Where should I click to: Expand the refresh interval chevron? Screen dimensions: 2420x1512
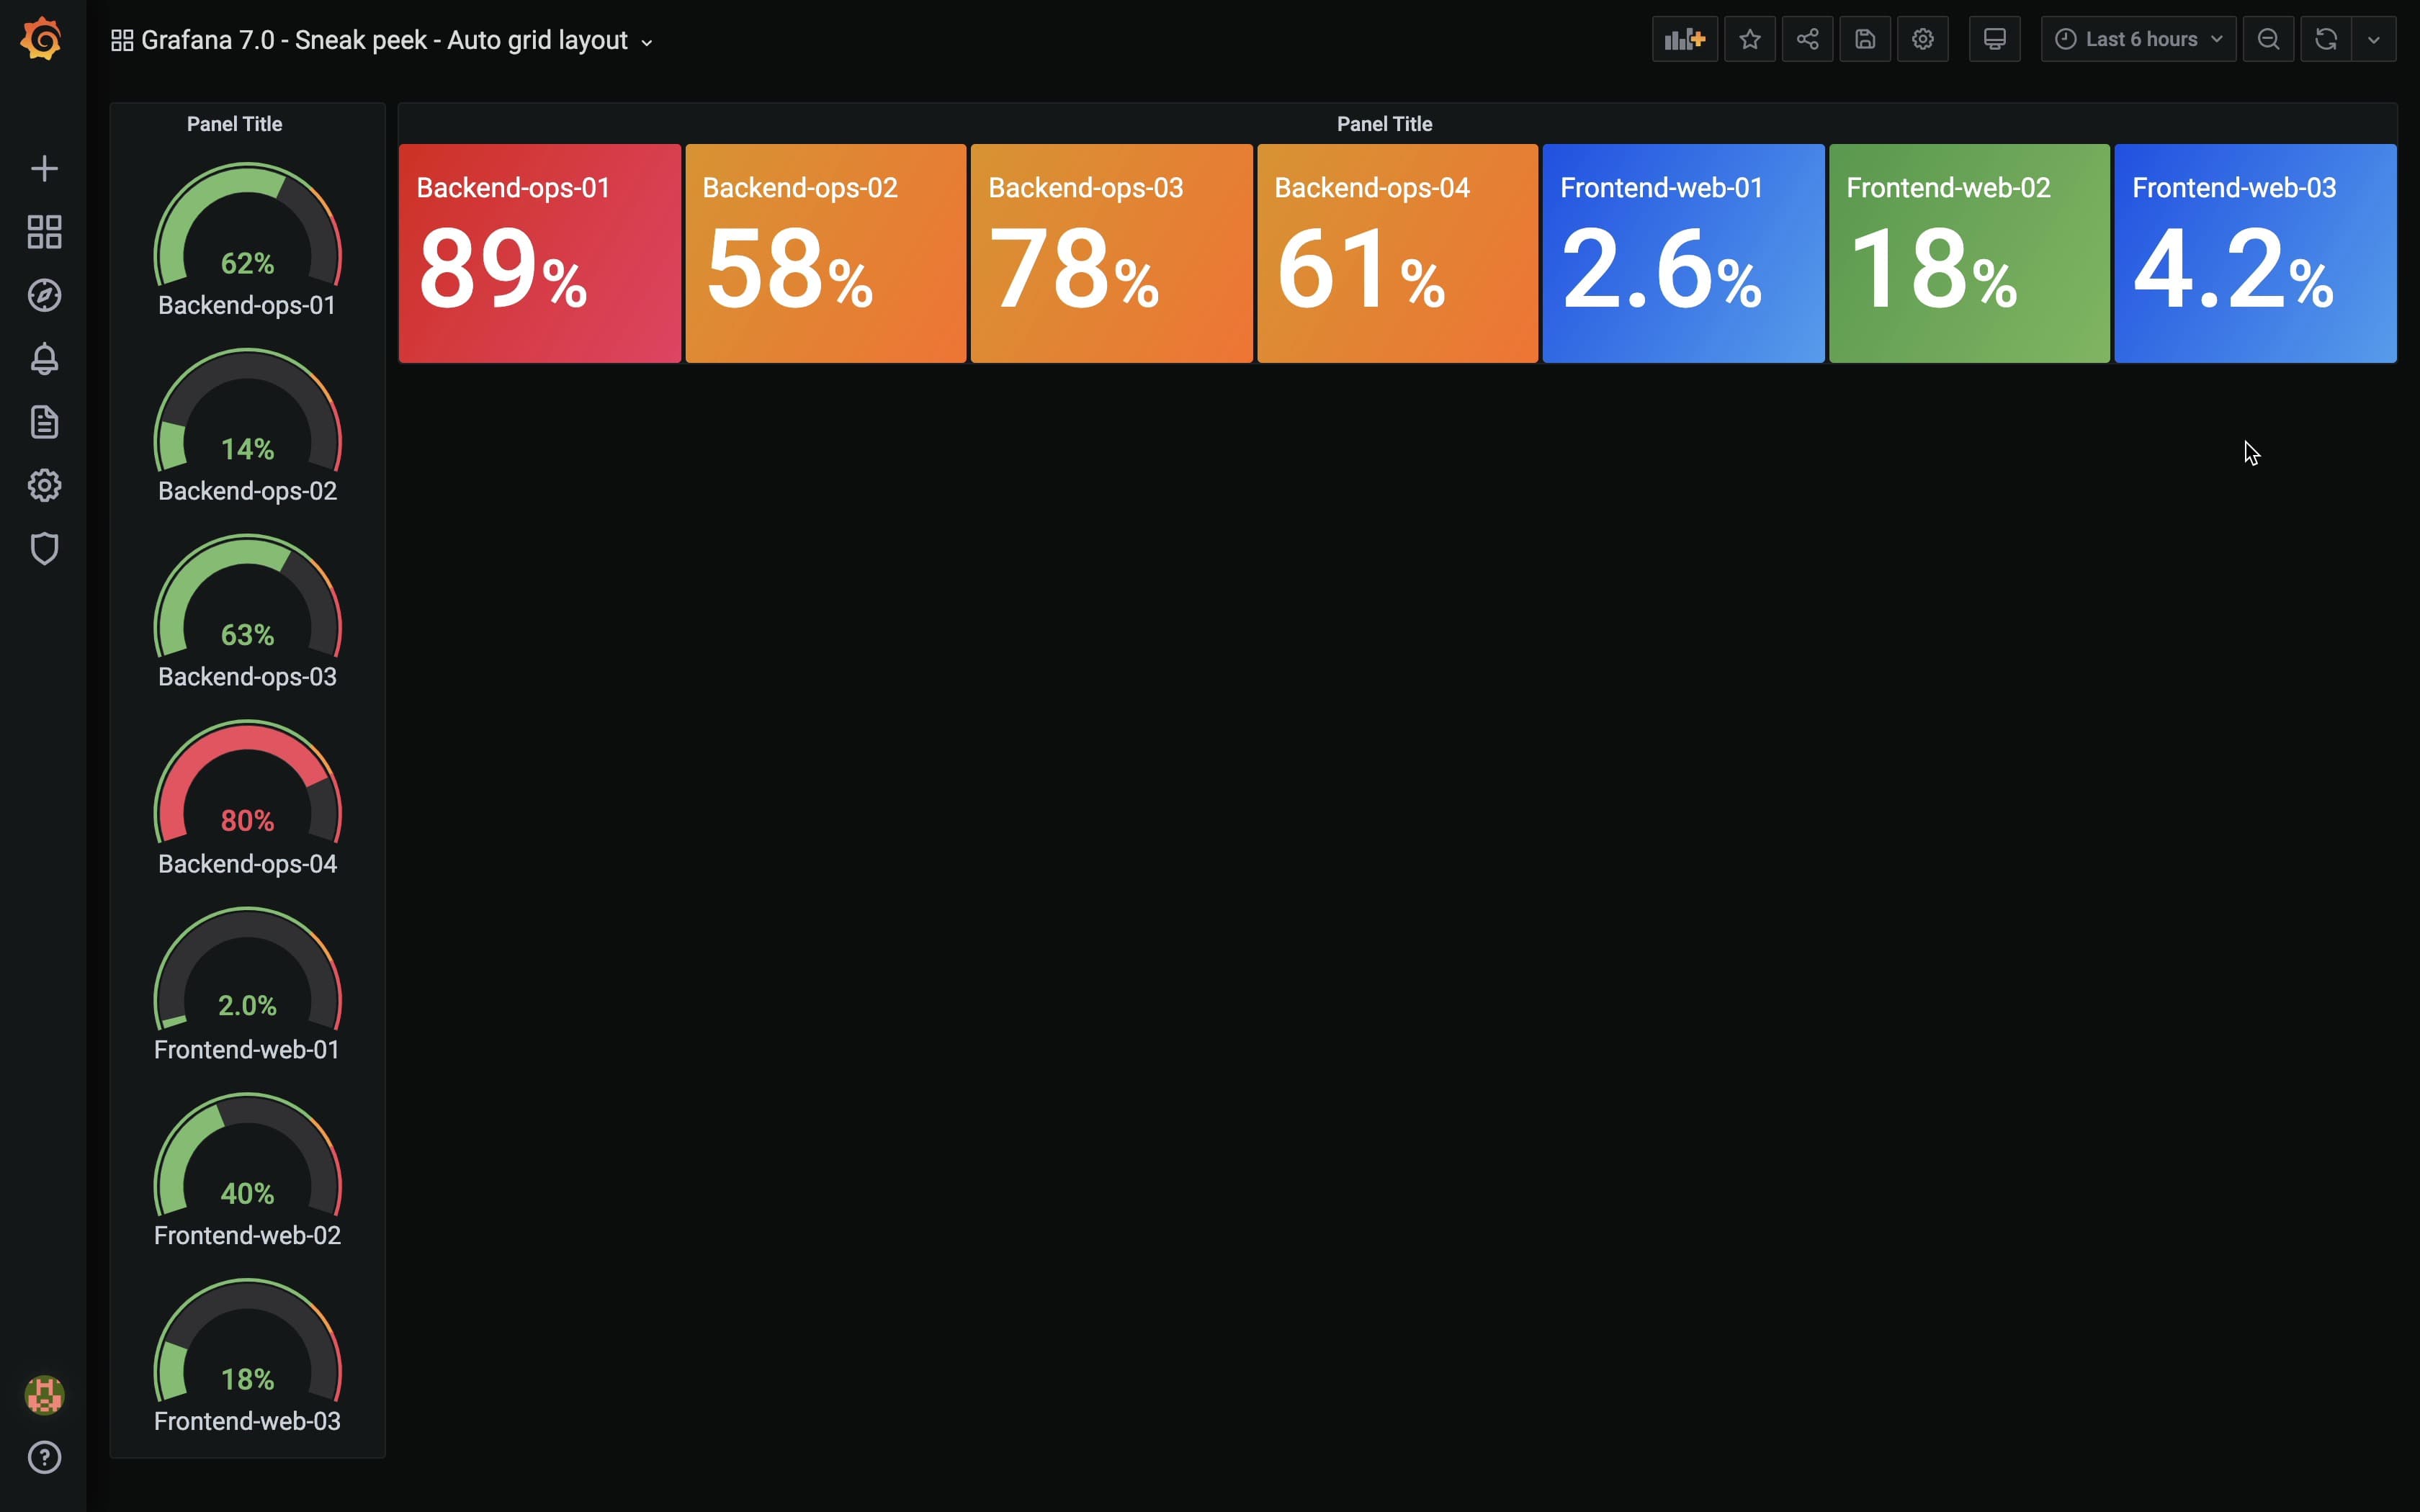pyautogui.click(x=2374, y=38)
